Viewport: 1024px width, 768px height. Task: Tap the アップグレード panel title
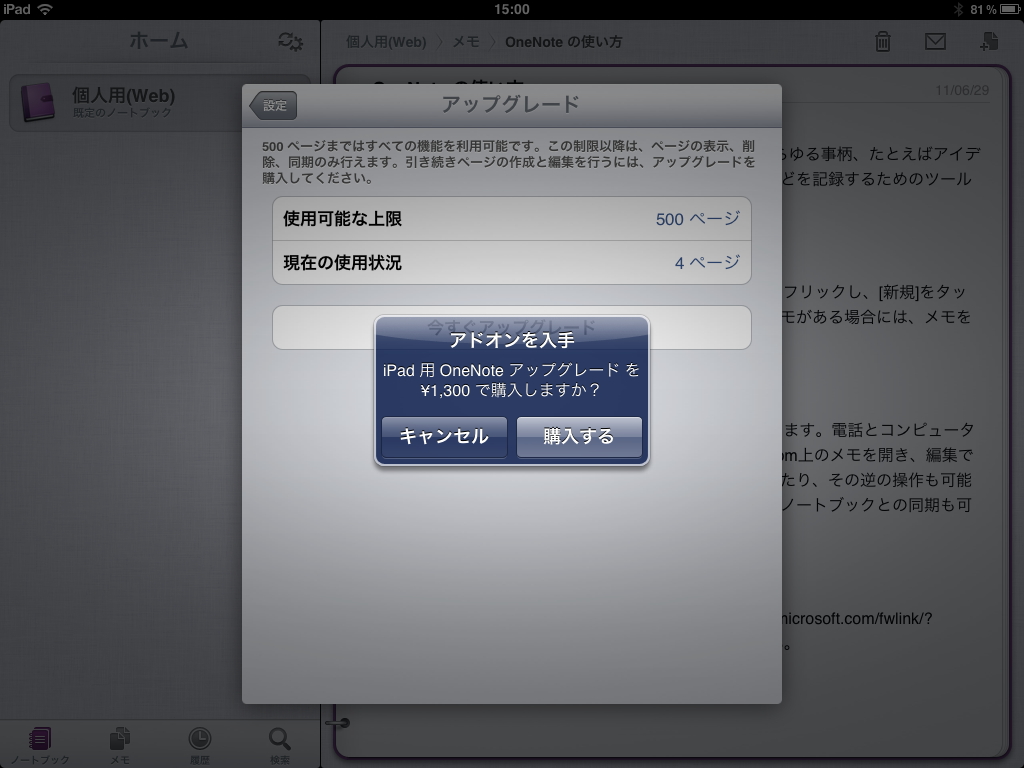pos(511,104)
